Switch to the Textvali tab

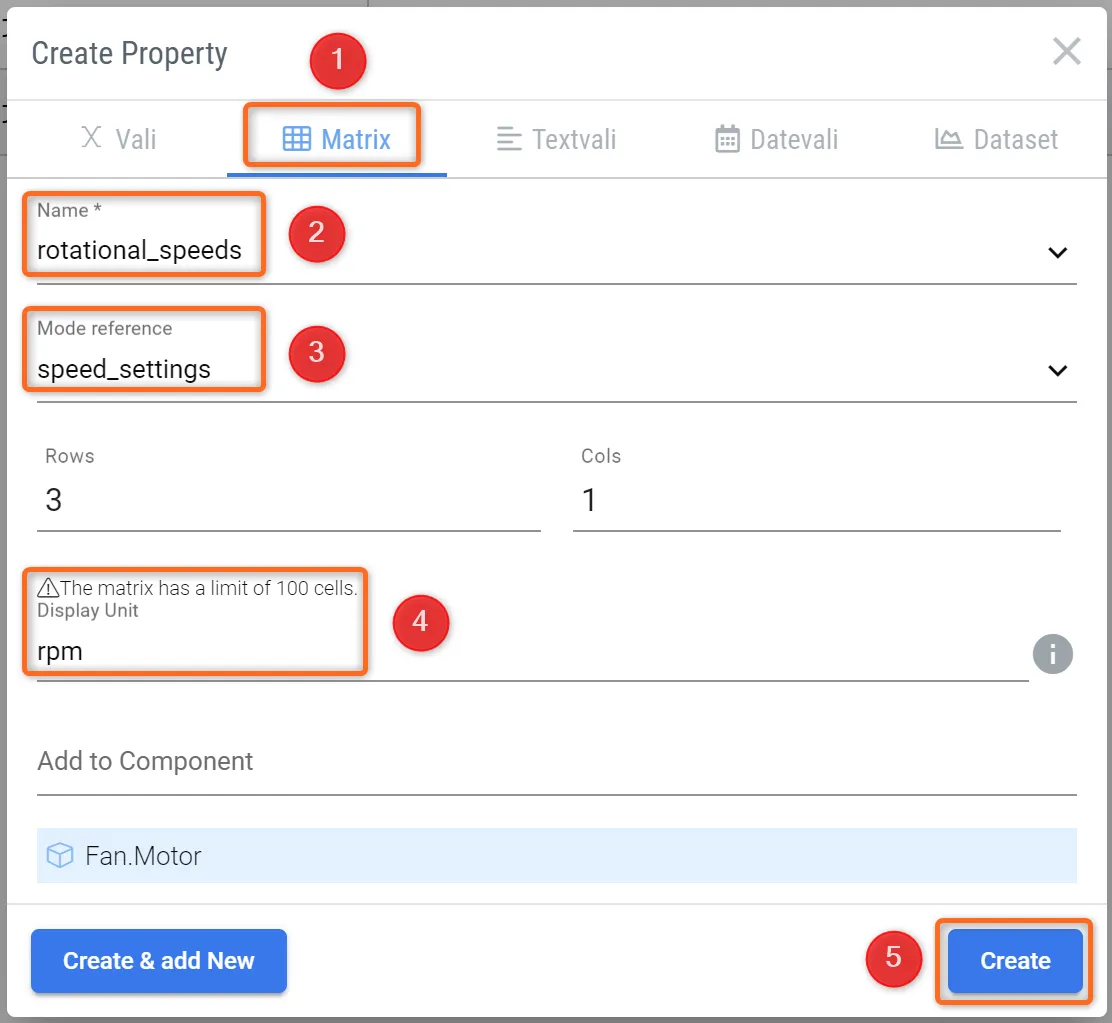pos(556,139)
